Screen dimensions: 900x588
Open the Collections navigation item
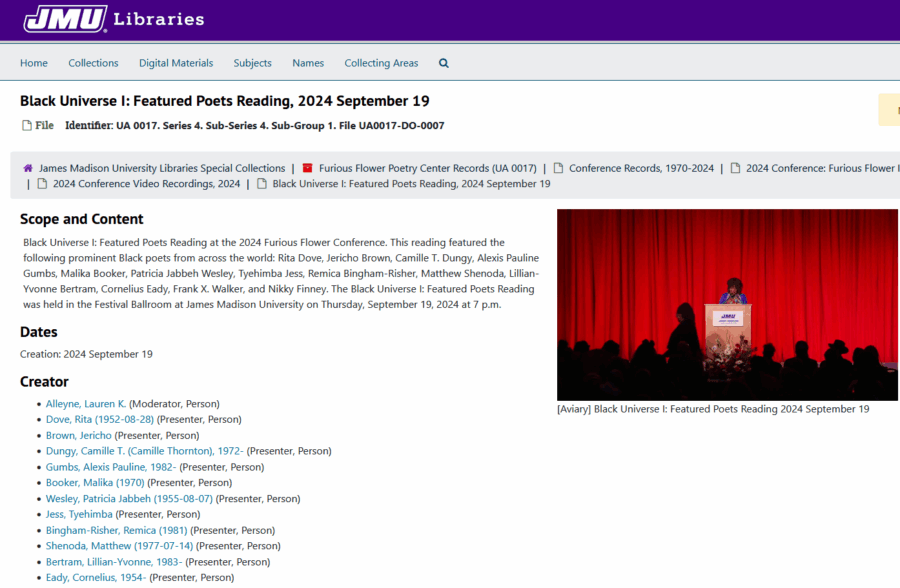pyautogui.click(x=93, y=62)
